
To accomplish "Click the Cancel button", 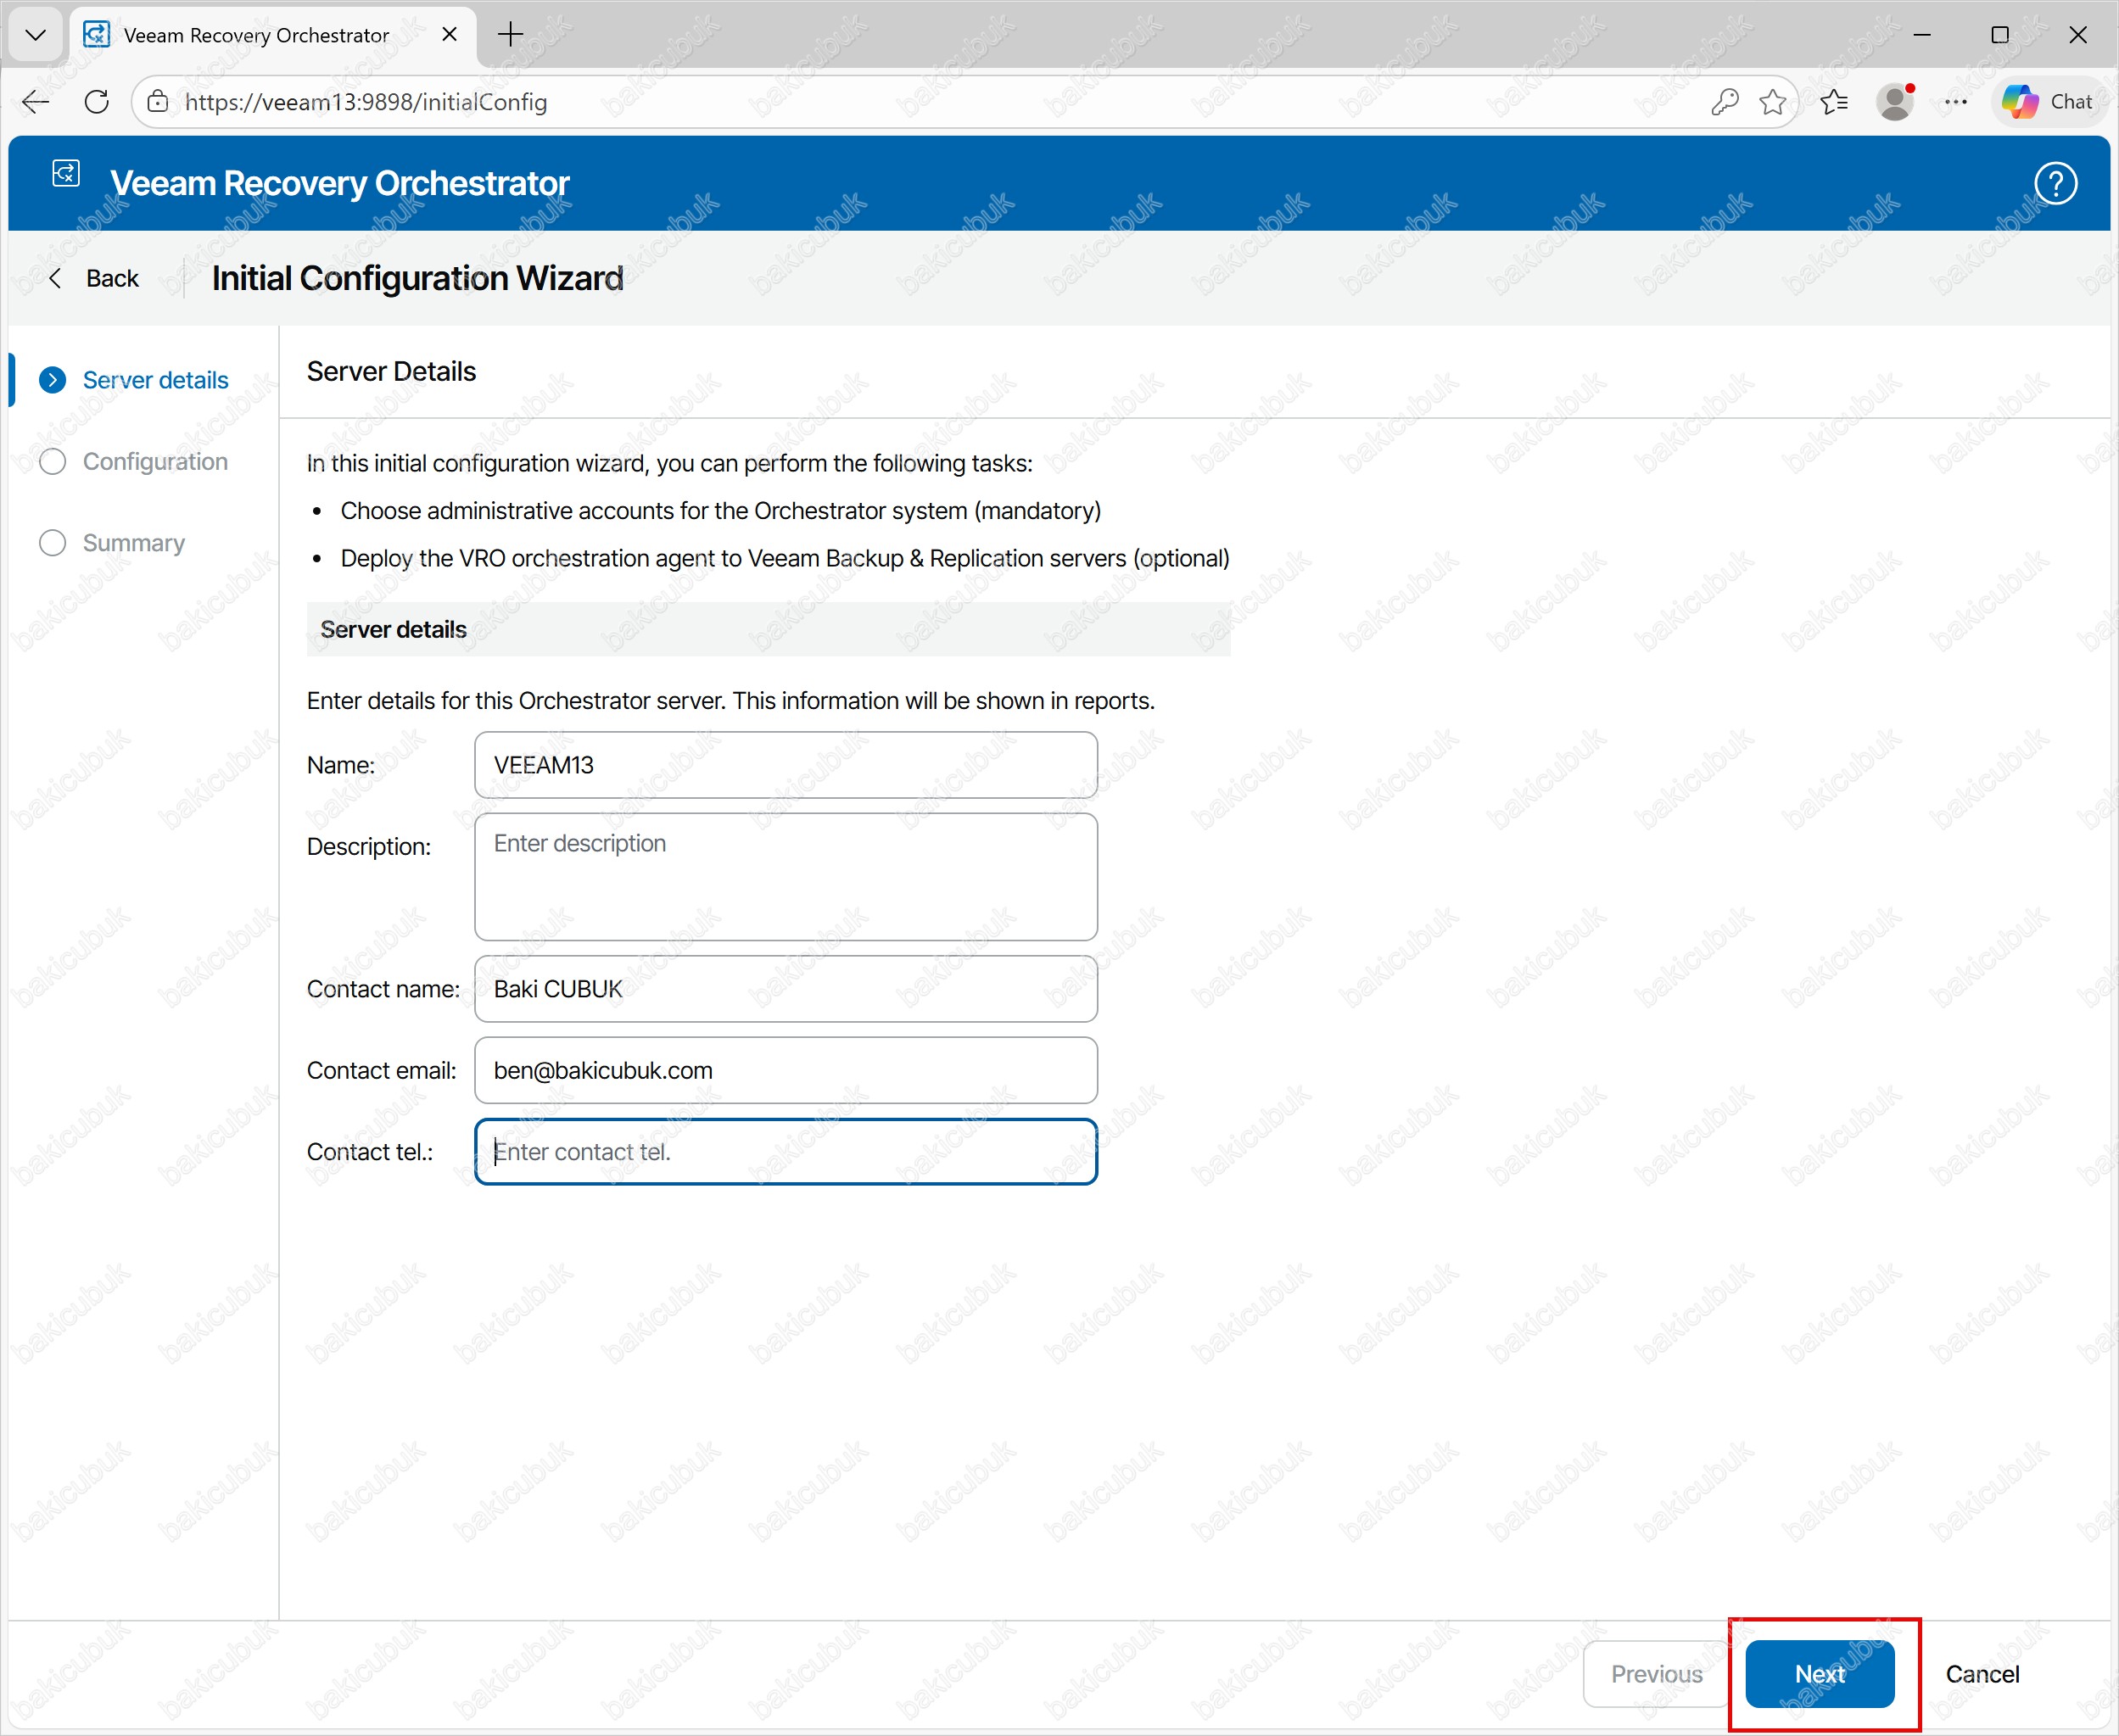I will (1981, 1674).
